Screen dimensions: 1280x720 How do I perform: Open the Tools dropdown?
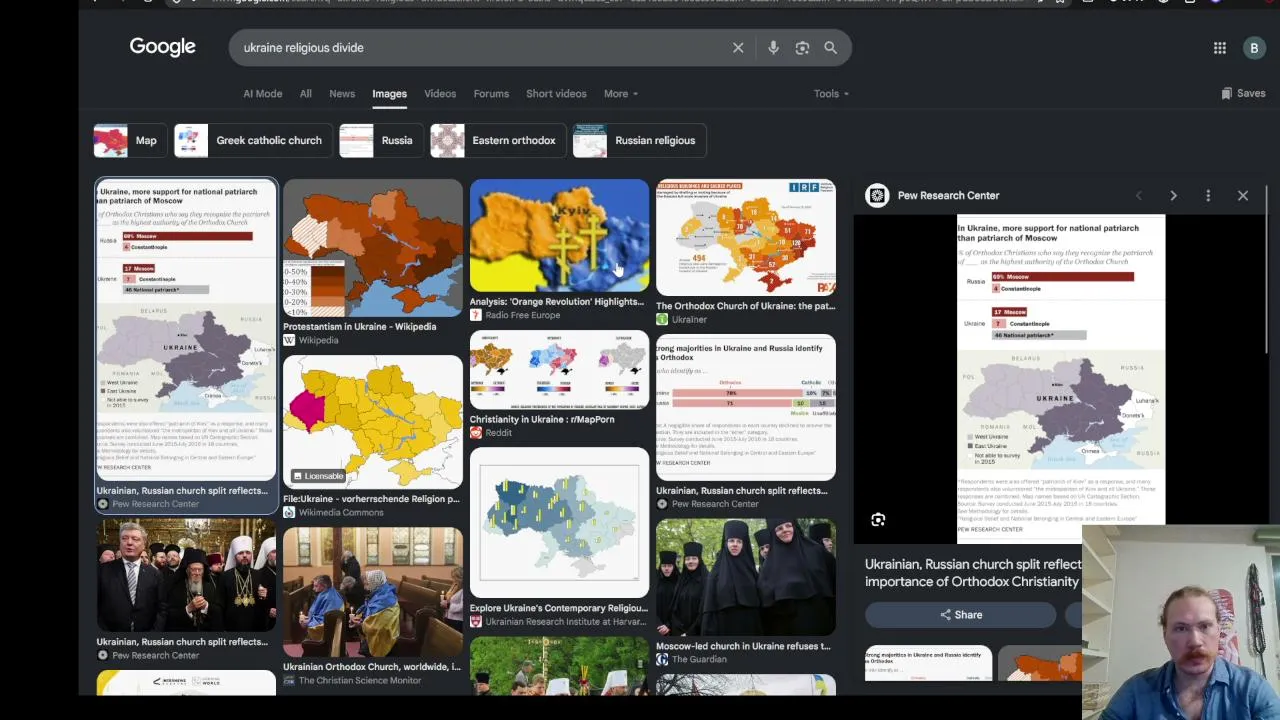tap(831, 94)
